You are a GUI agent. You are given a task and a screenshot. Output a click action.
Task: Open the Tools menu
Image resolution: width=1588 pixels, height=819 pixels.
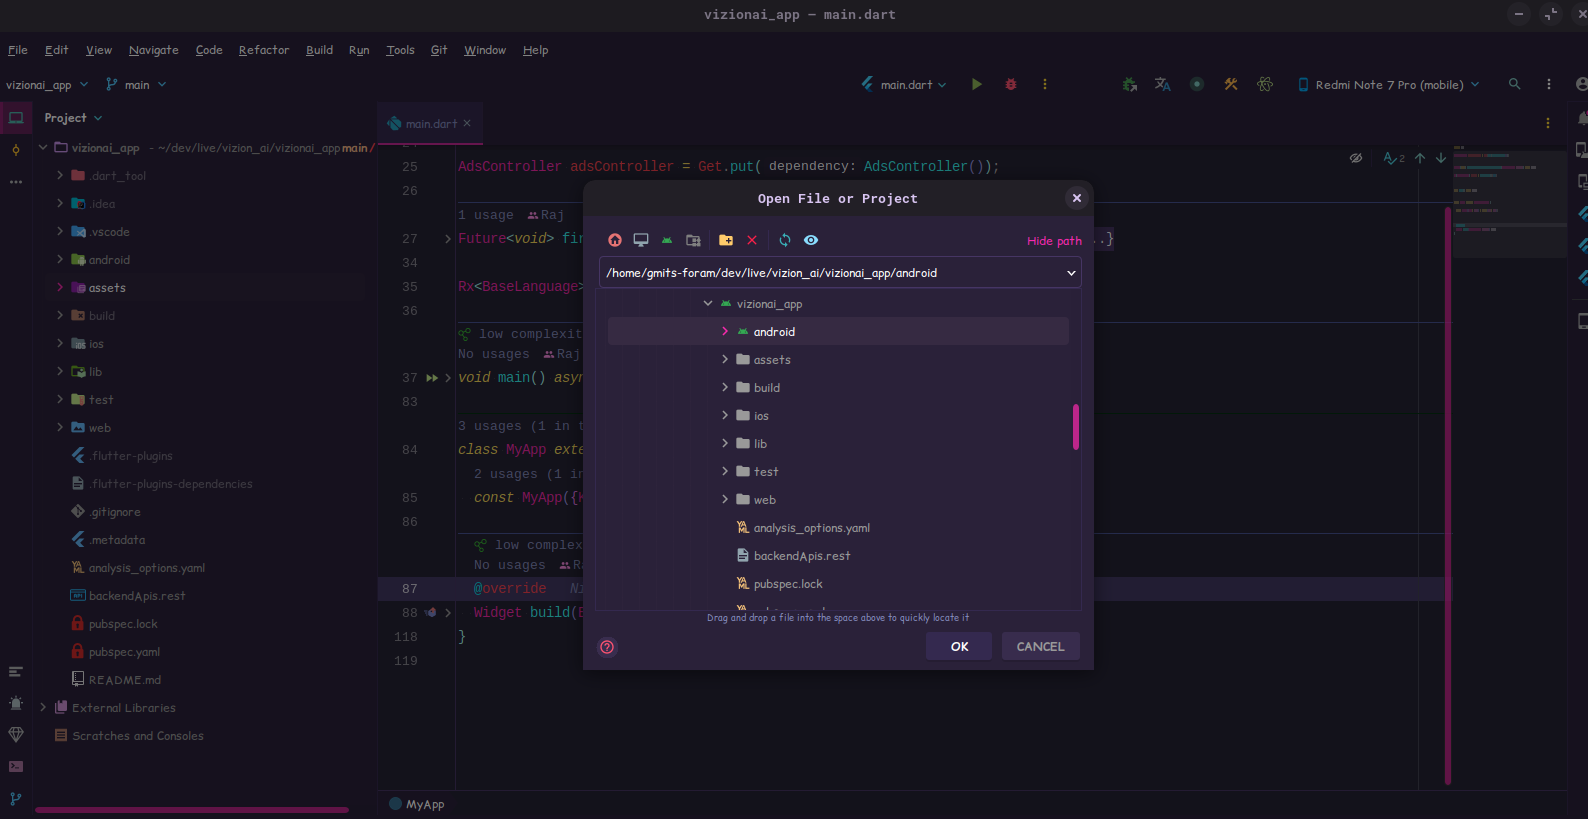tap(400, 50)
